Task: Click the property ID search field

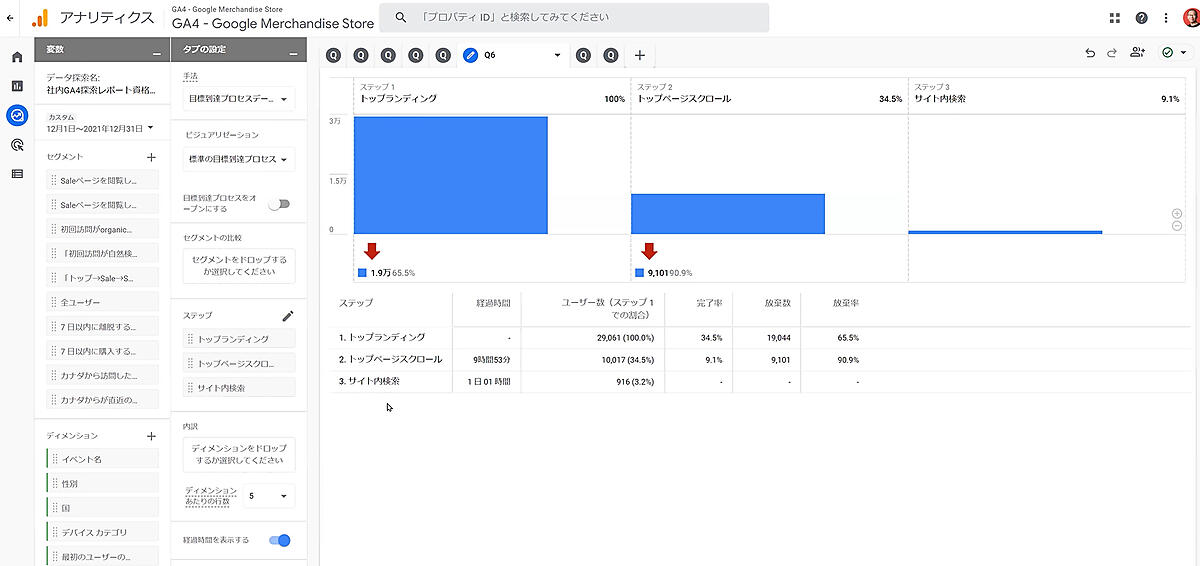Action: (580, 18)
